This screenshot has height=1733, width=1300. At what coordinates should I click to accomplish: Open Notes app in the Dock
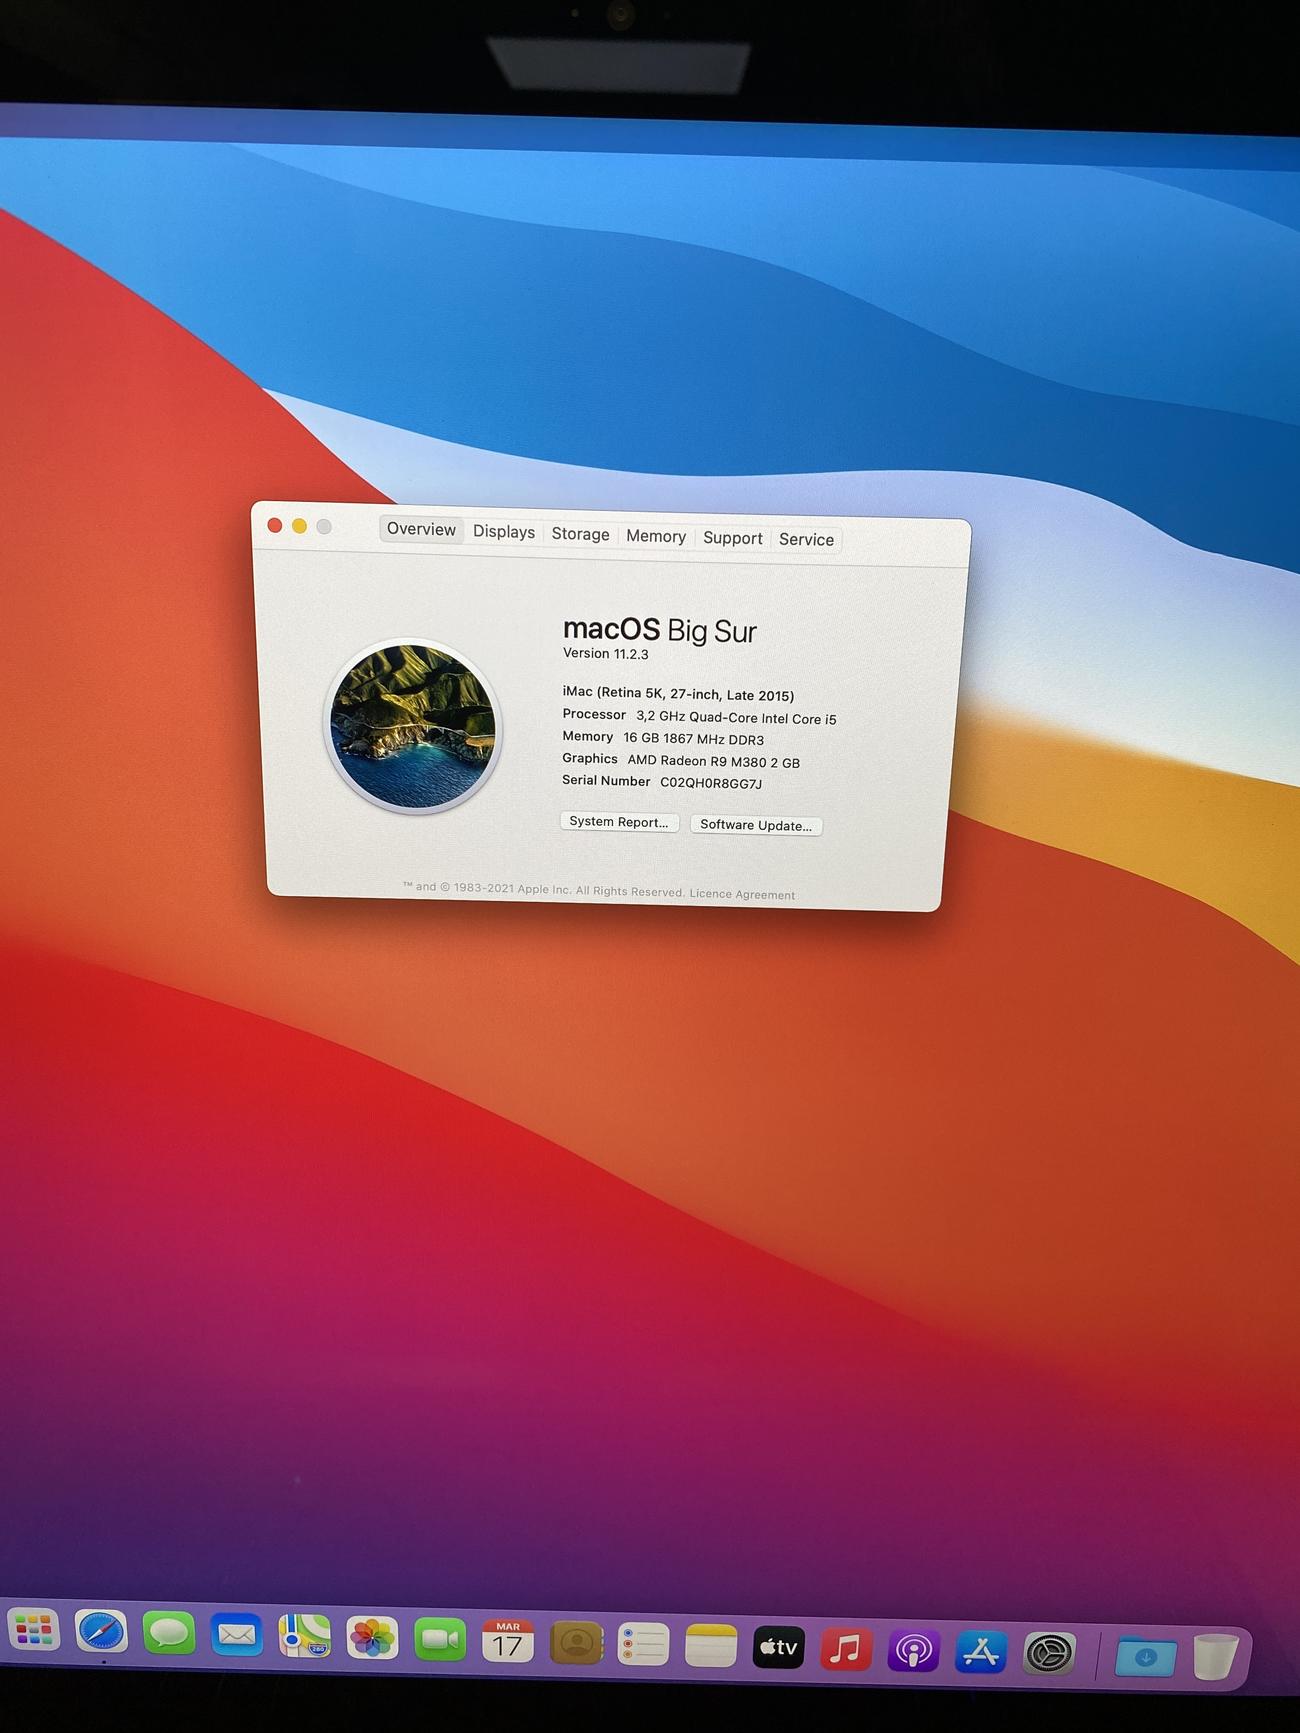[711, 1646]
